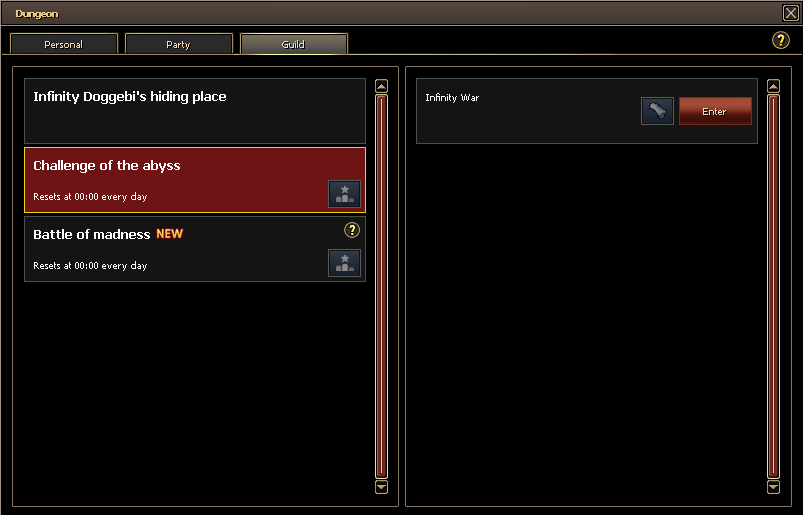803x515 pixels.
Task: Click Enter button for Infinity War
Action: [715, 111]
